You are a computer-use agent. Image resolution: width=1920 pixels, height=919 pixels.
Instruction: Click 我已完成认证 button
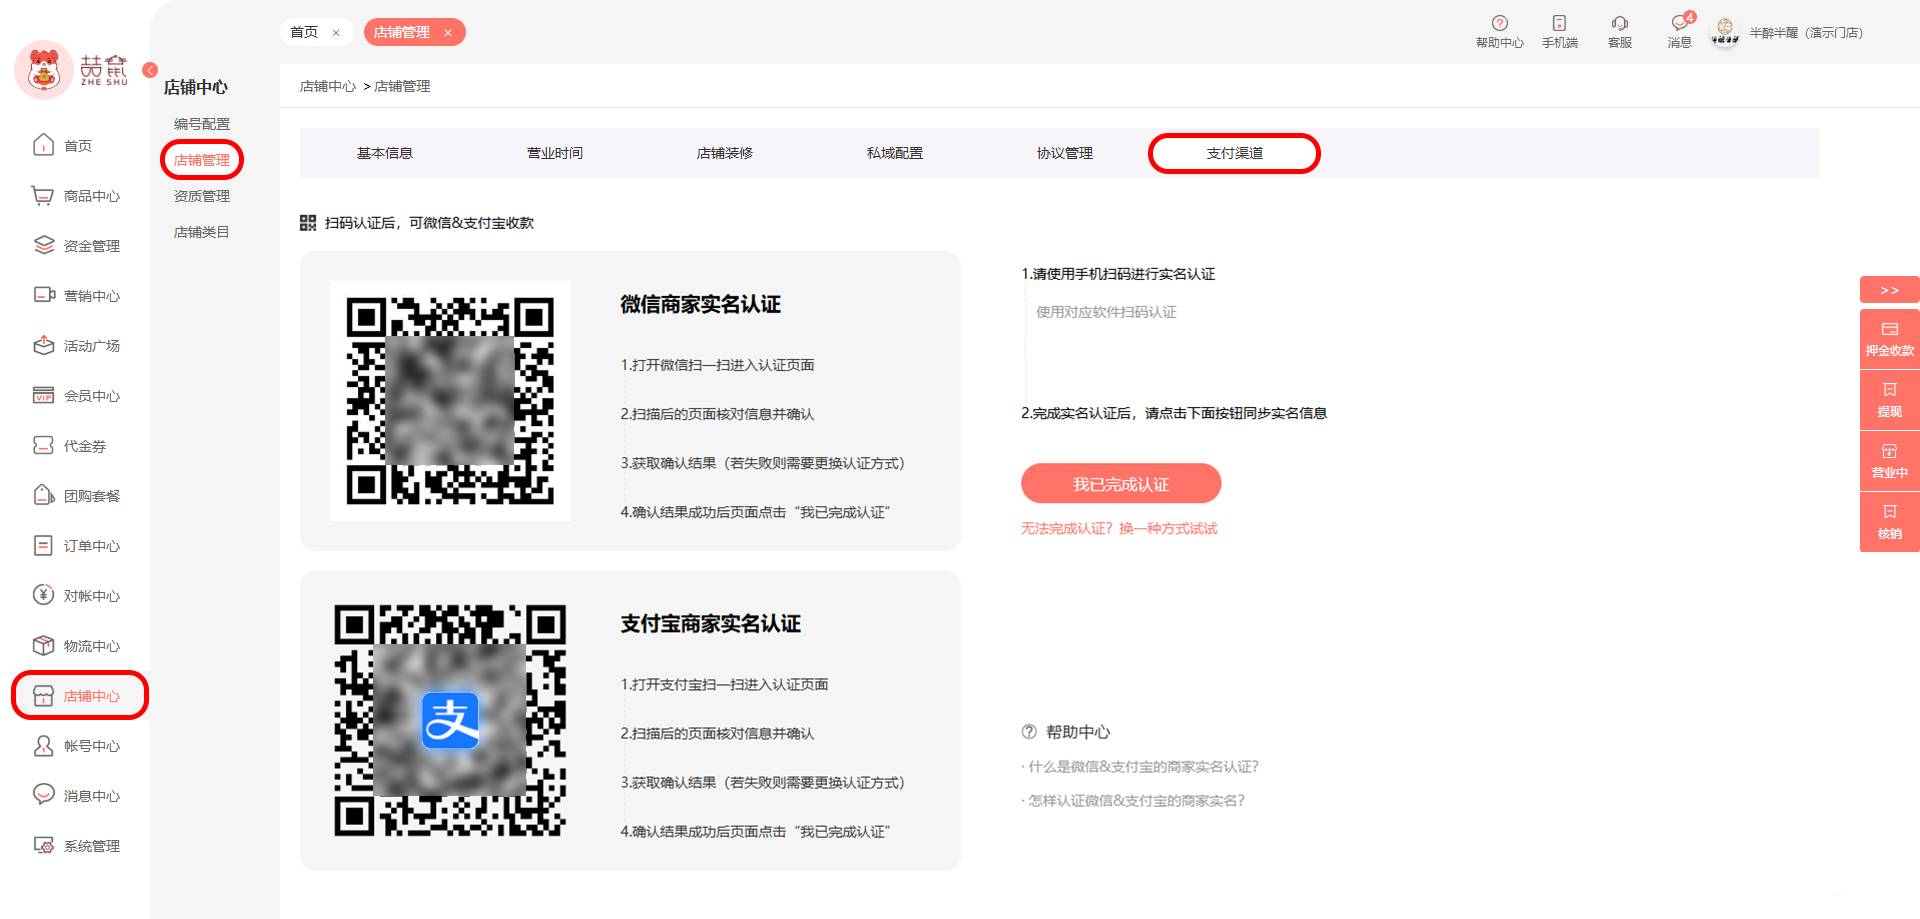tap(1121, 483)
